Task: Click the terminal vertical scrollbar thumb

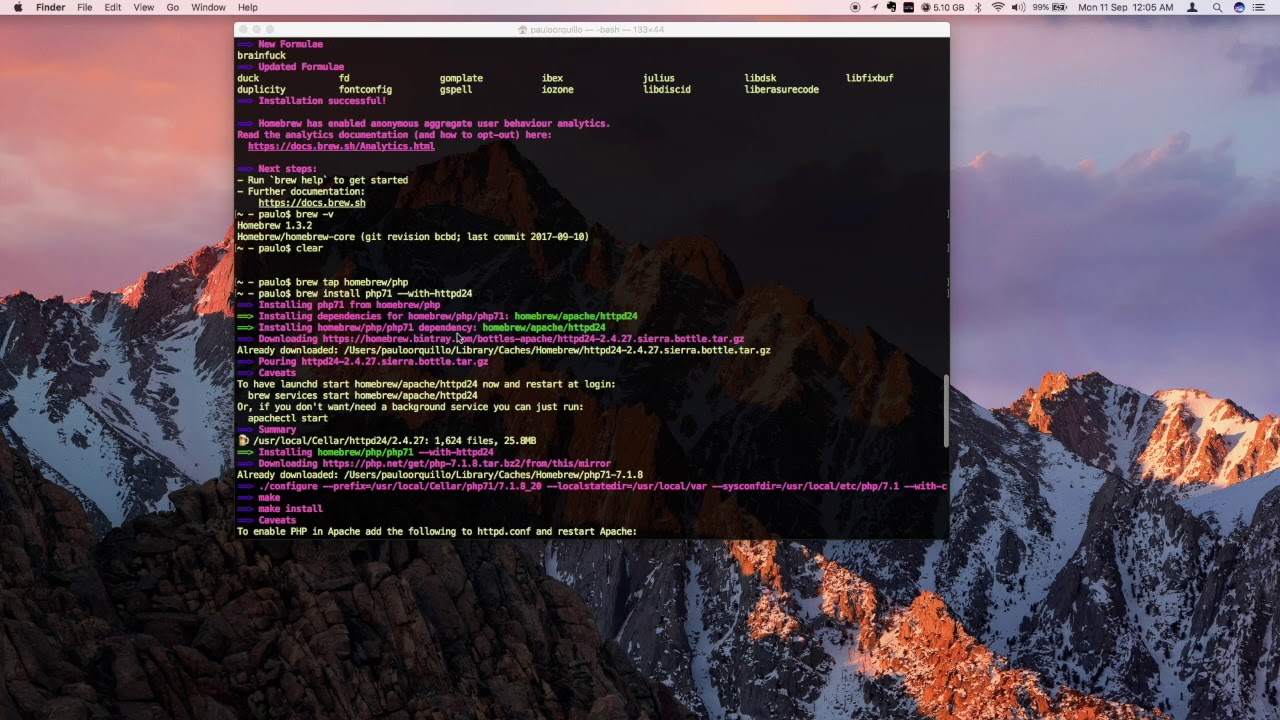Action: coord(945,411)
